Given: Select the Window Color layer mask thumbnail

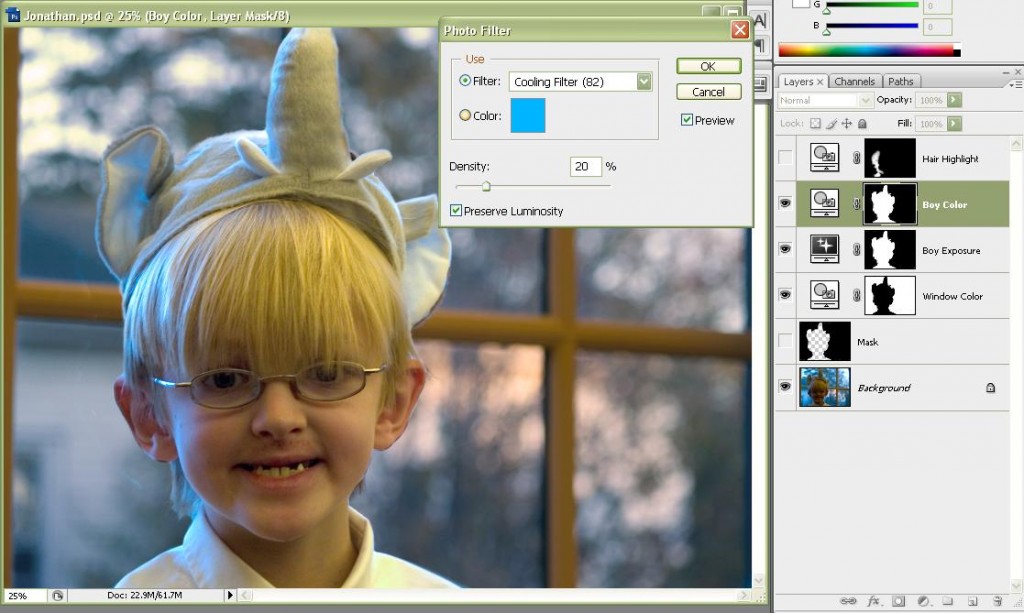Looking at the screenshot, I should (x=890, y=295).
